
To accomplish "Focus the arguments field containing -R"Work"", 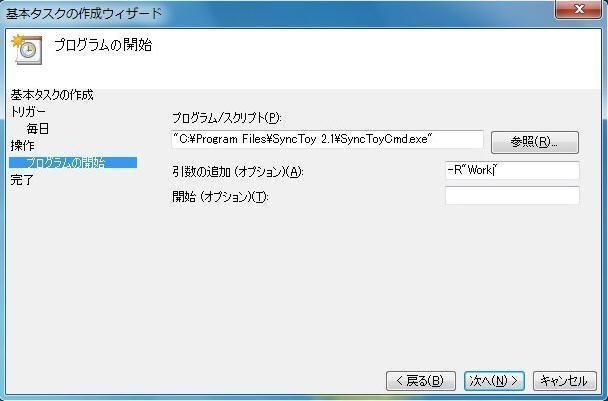I will click(512, 170).
